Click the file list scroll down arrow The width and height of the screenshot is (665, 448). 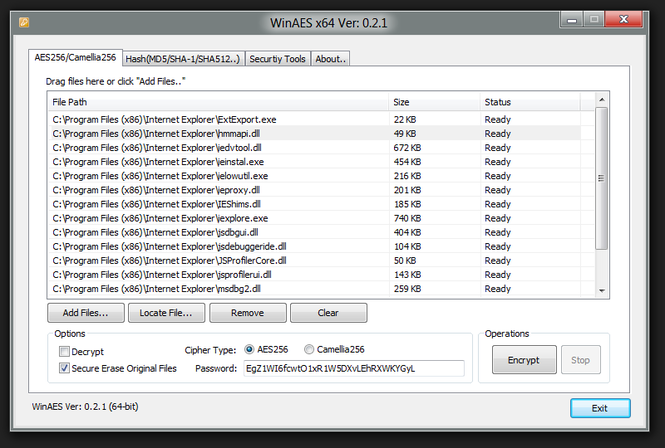tap(601, 290)
